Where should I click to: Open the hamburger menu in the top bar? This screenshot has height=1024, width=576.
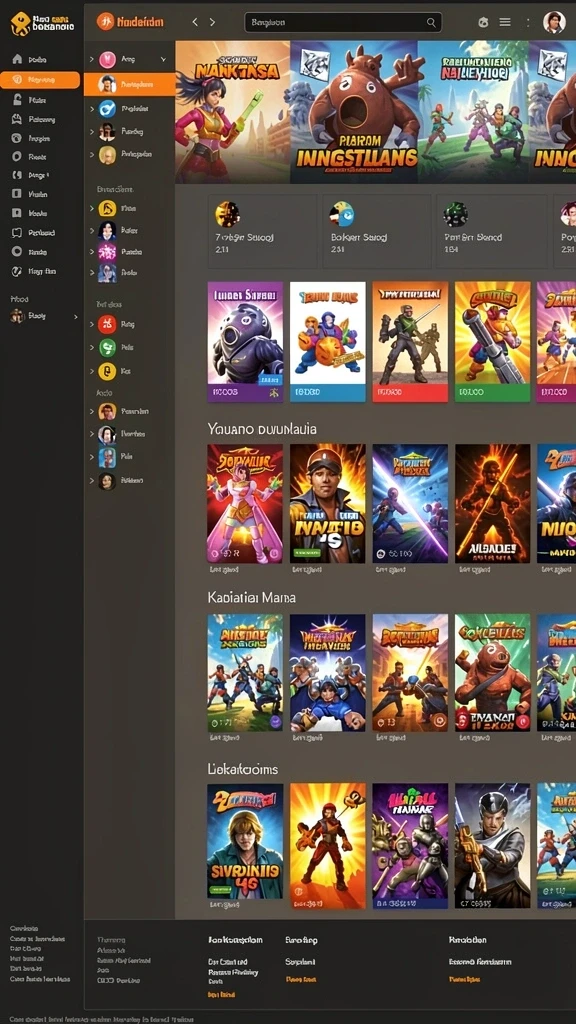click(505, 22)
